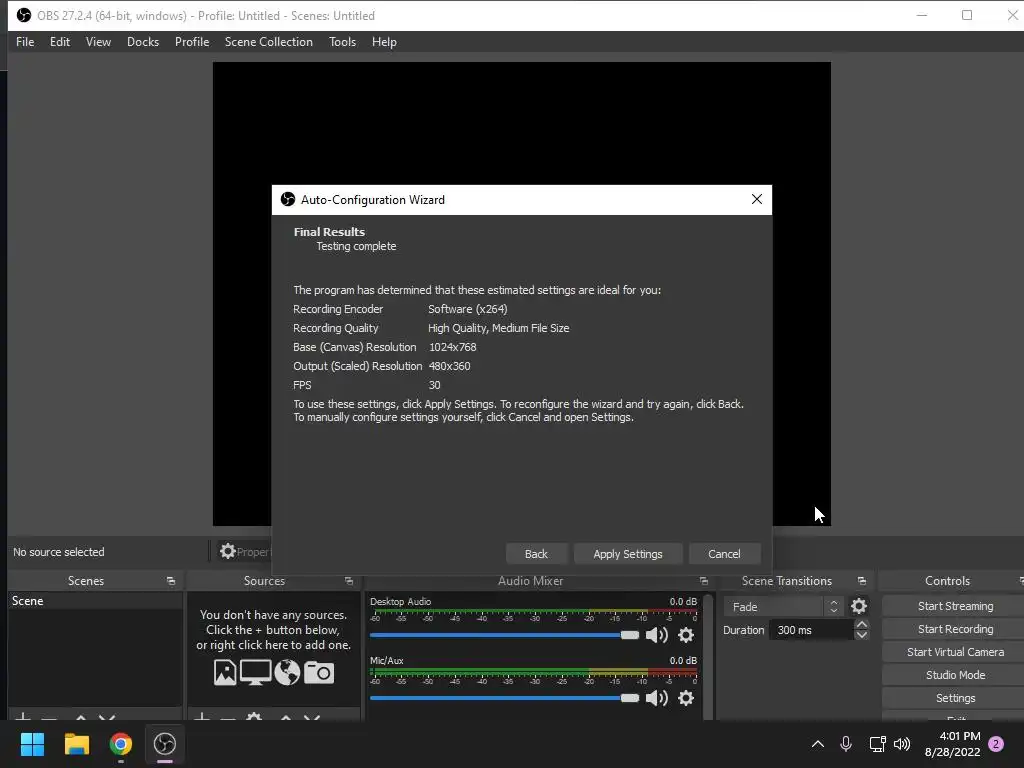Open Windows Start menu
The width and height of the screenshot is (1024, 768).
point(32,744)
